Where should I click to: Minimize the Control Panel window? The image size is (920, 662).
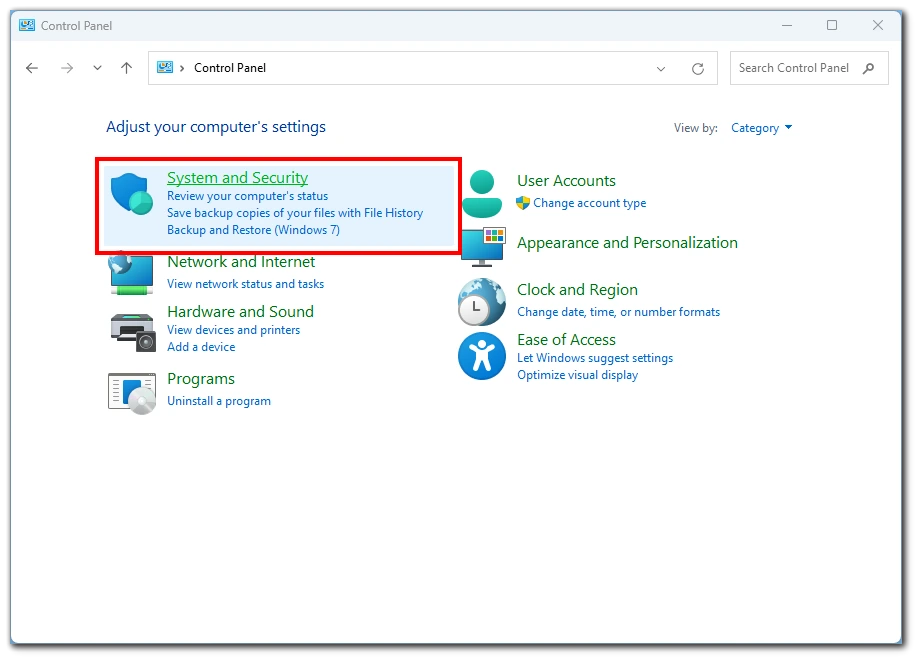(787, 25)
